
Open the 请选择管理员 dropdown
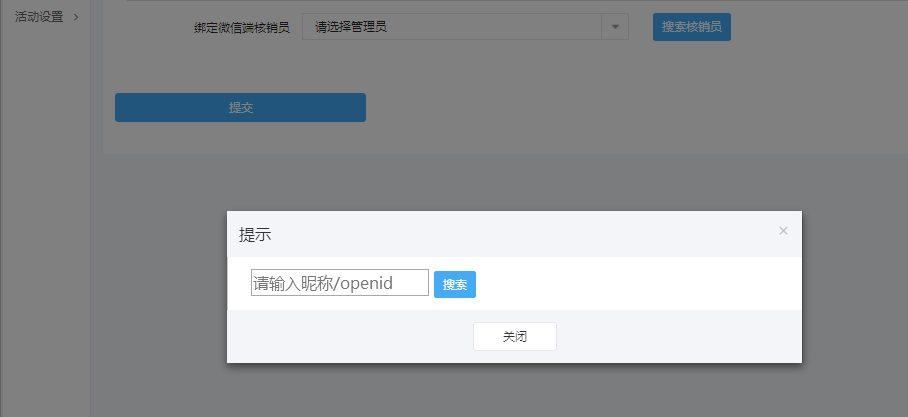(x=465, y=27)
